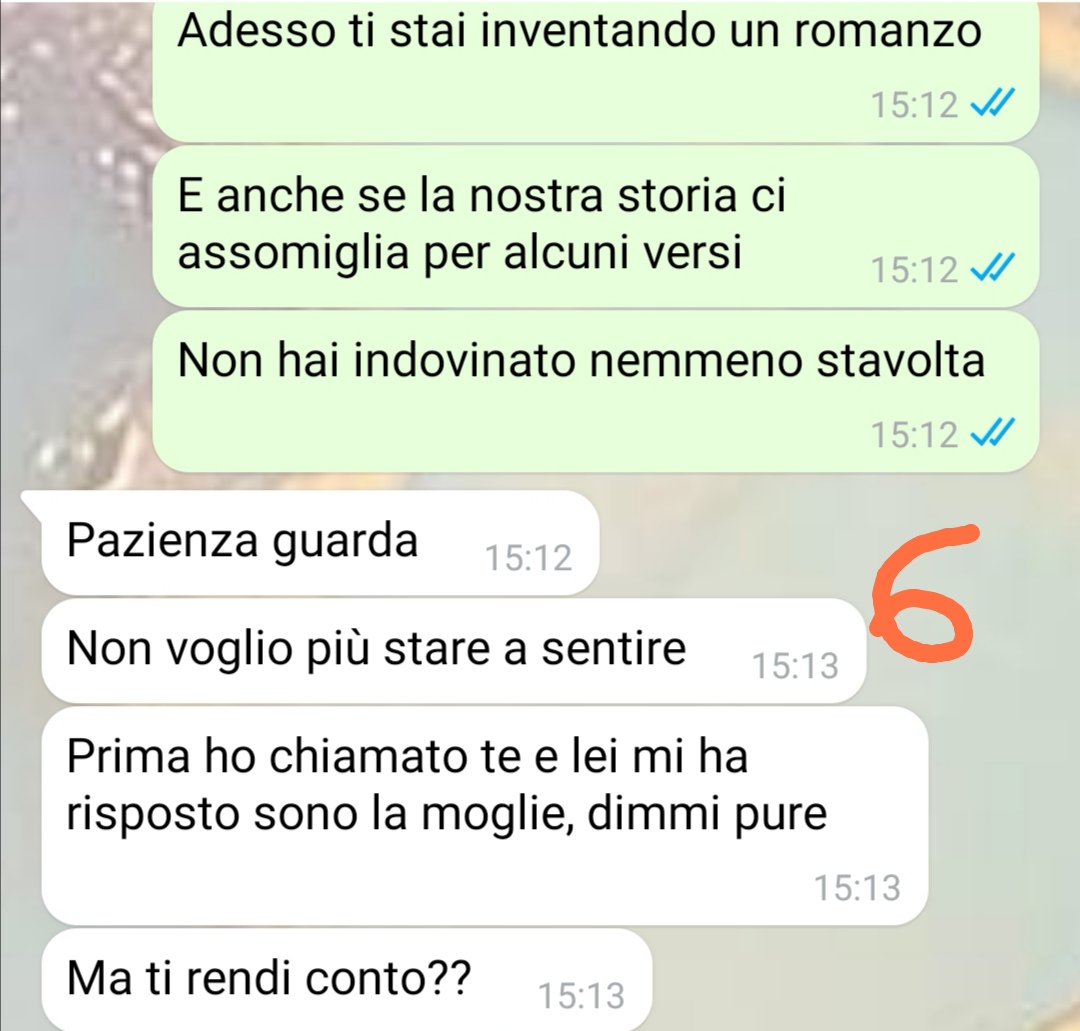Select the "Adesso ti stai inventando un romanzo" message
The height and width of the screenshot is (1031, 1080).
[595, 71]
